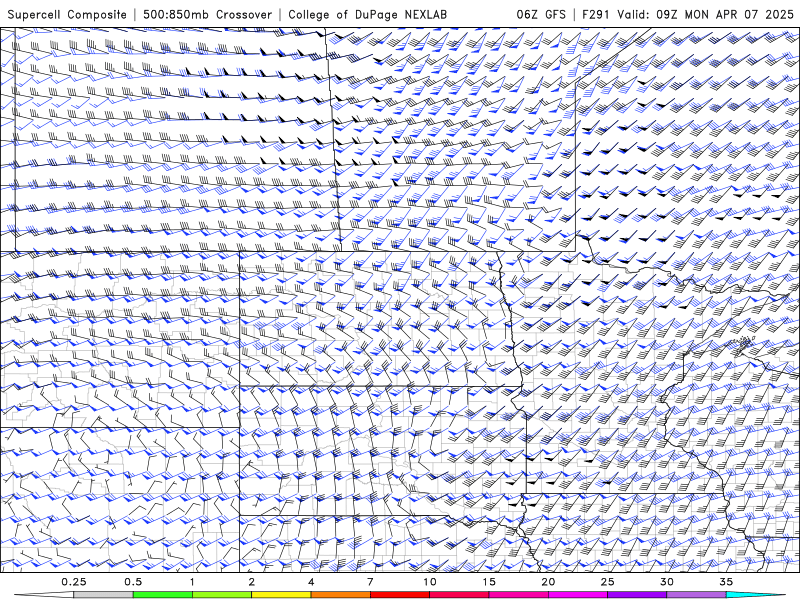Click the legend value "0.25"
This screenshot has height=600, width=800.
(73, 582)
